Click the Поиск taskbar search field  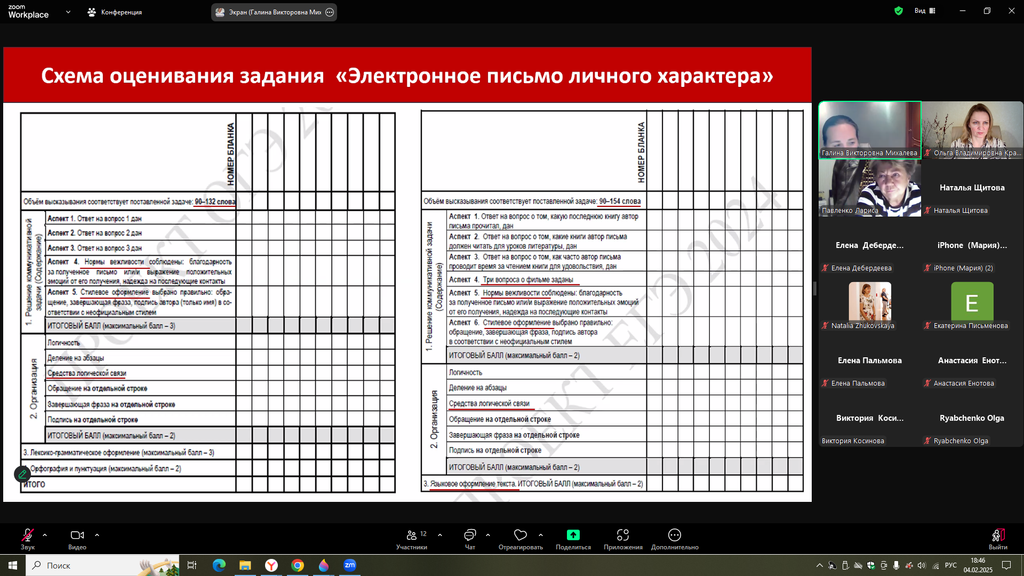(x=103, y=565)
